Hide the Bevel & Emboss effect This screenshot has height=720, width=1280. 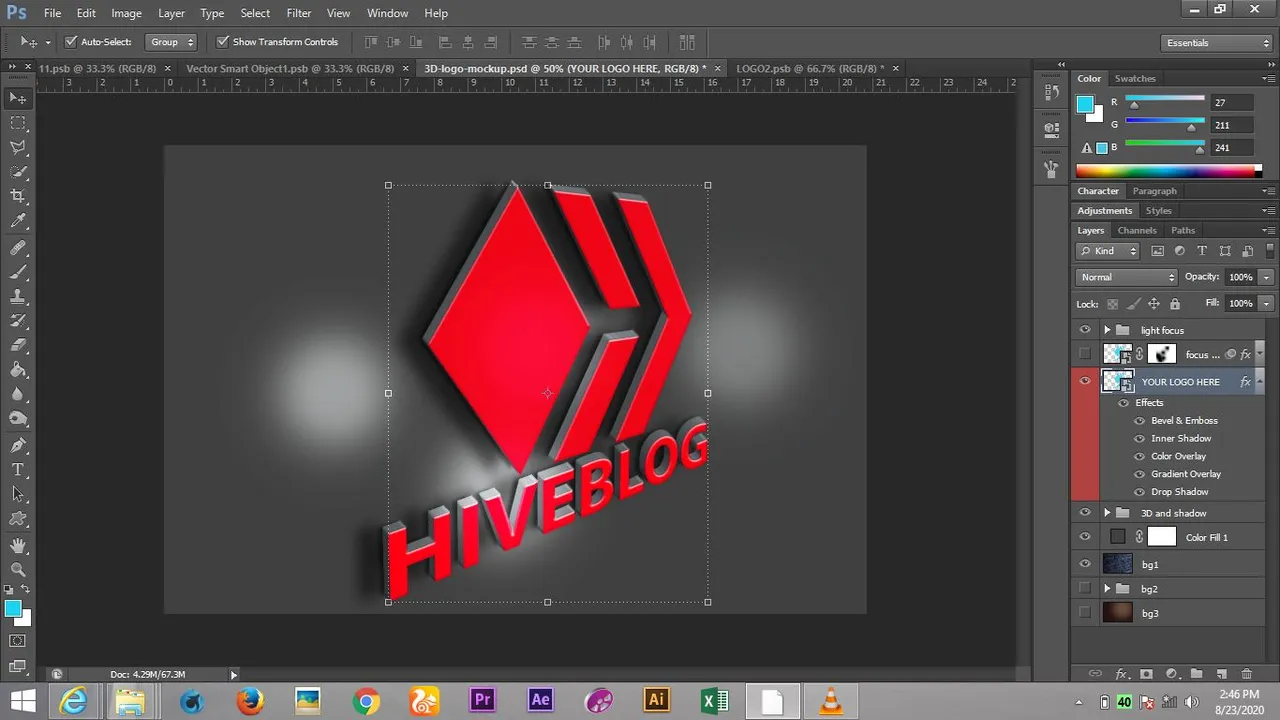[x=1139, y=421]
